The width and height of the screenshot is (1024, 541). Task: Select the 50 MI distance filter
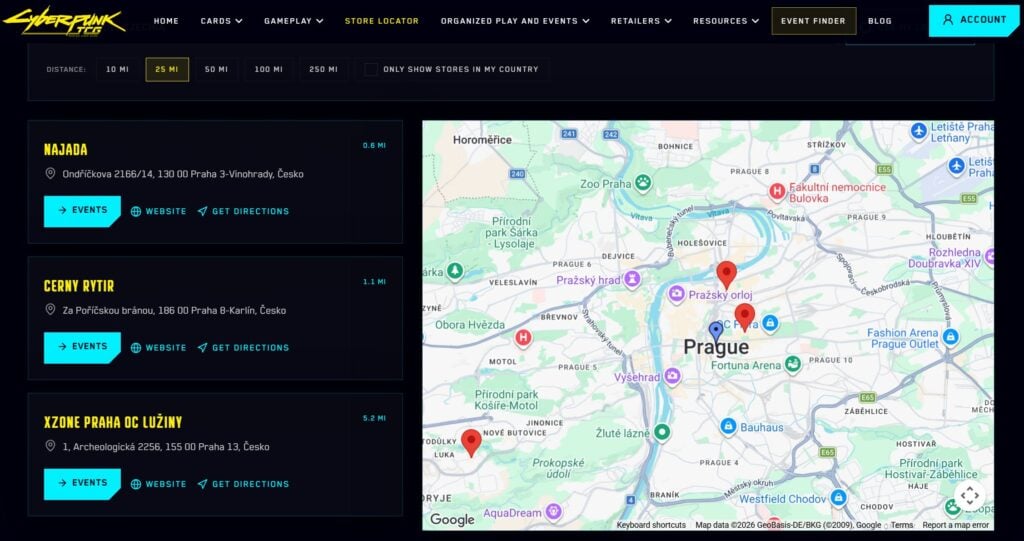(216, 69)
